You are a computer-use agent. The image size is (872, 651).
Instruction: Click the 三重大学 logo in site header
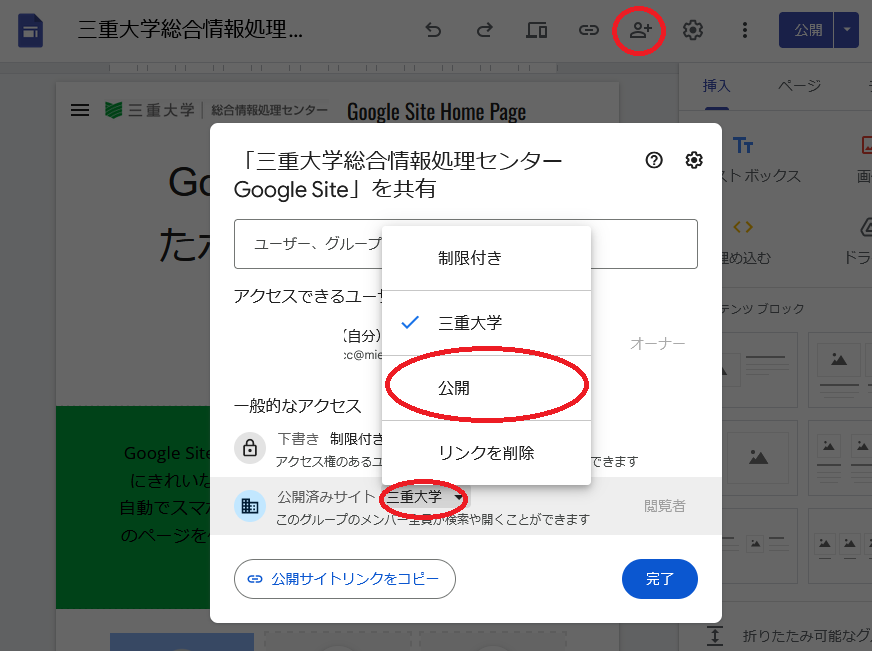click(150, 110)
